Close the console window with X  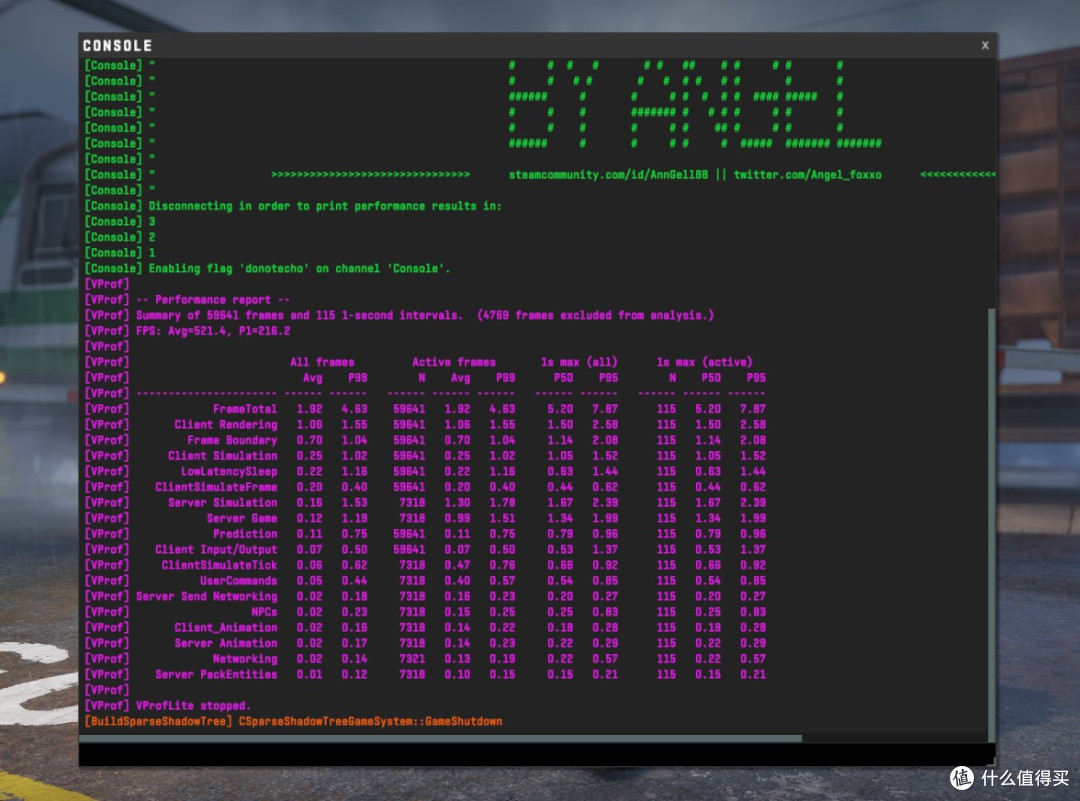pyautogui.click(x=985, y=45)
